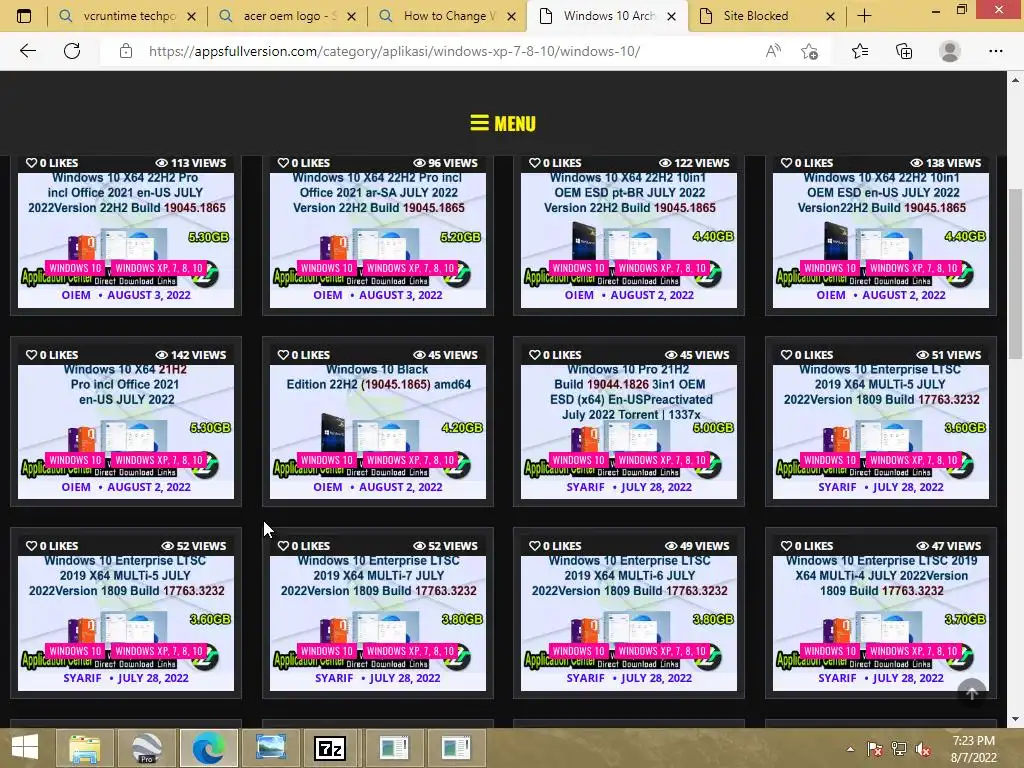Click the muted volume tray icon
Viewport: 1024px width, 768px height.
pyautogui.click(x=923, y=749)
